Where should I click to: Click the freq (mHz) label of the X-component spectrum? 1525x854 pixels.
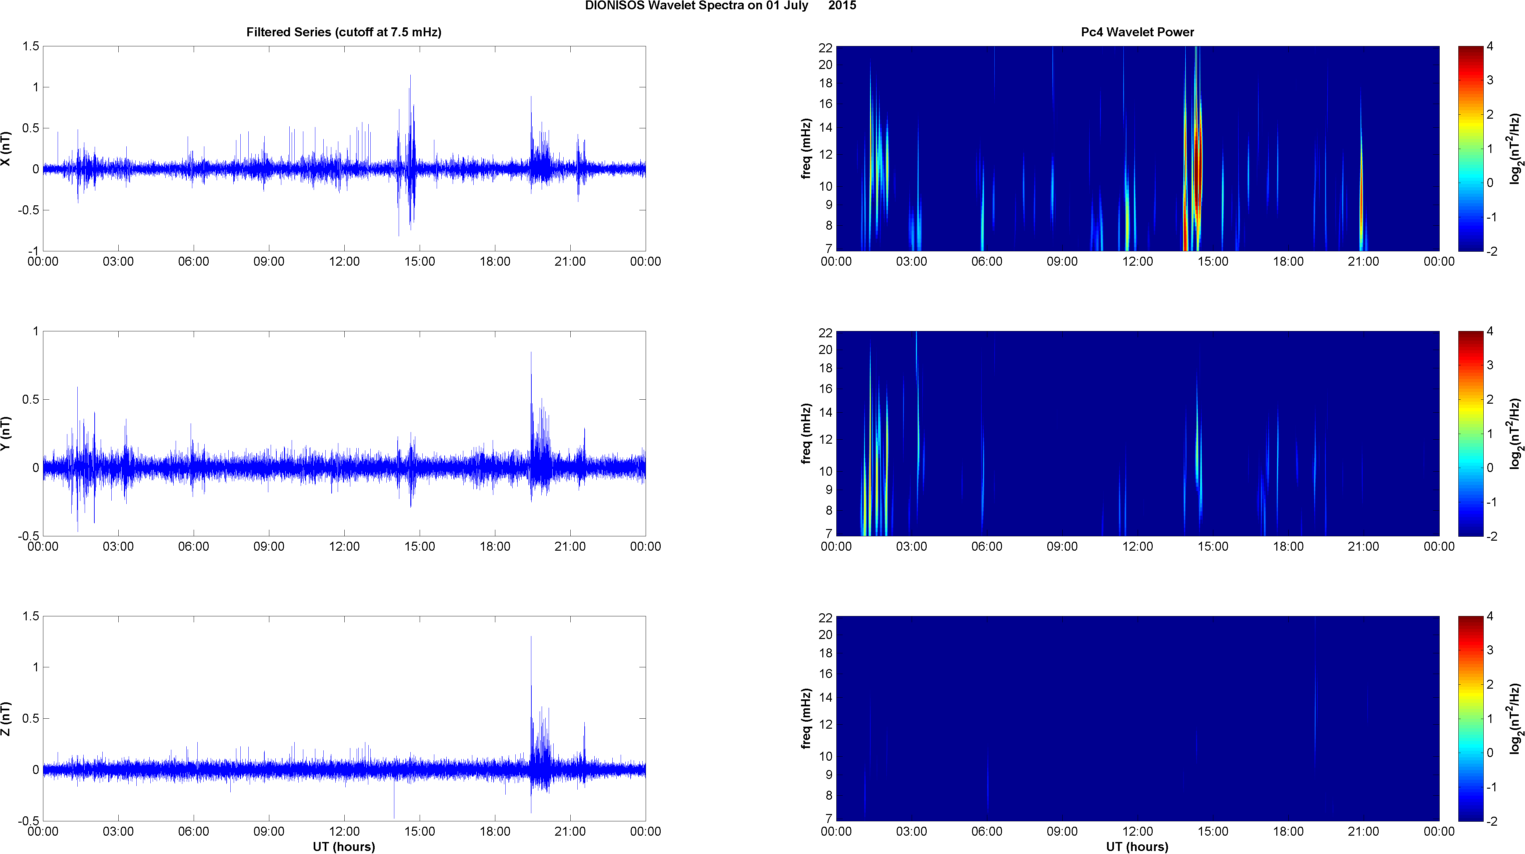pos(806,149)
